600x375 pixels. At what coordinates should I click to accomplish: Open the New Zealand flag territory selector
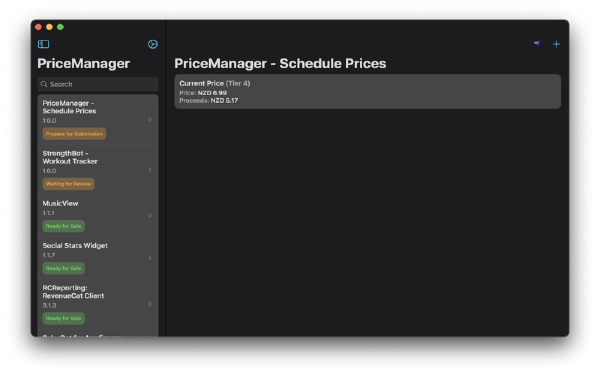pyautogui.click(x=538, y=44)
